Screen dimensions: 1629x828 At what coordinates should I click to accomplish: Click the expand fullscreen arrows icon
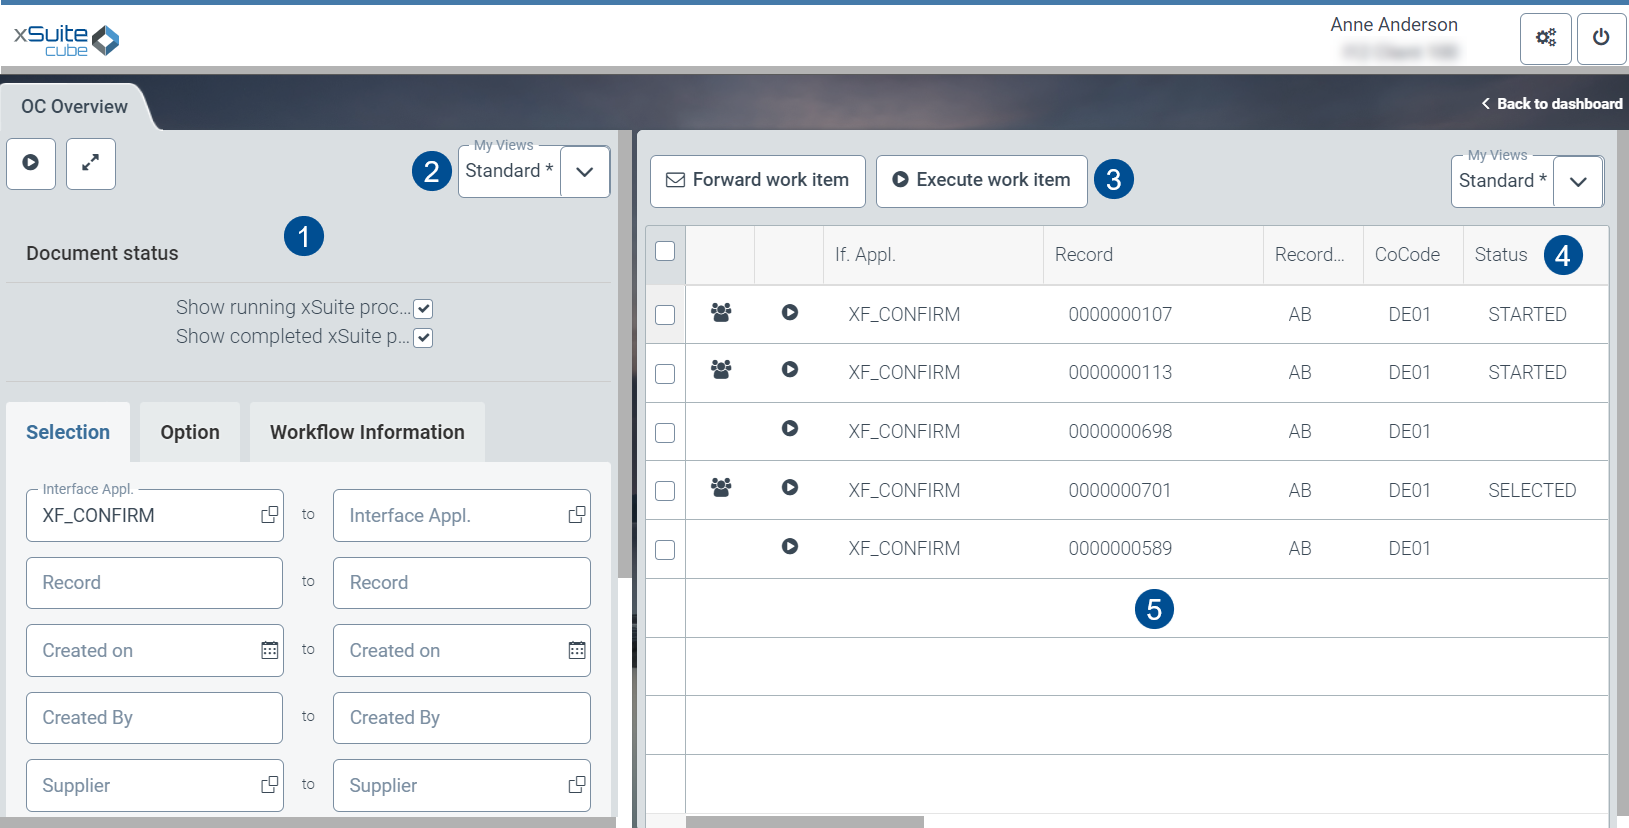pyautogui.click(x=91, y=163)
